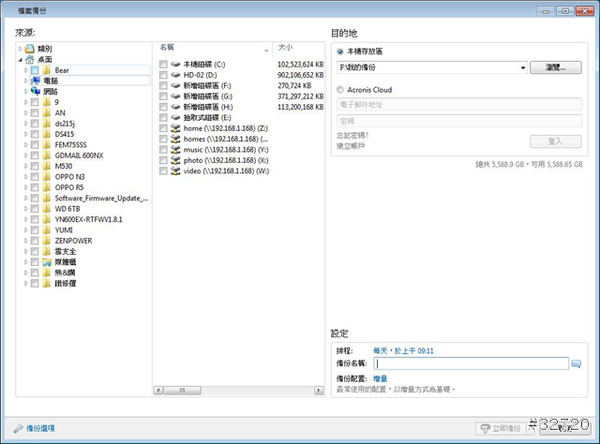This screenshot has height=444, width=600.
Task: Select the local storage radio button
Action: tap(340, 51)
